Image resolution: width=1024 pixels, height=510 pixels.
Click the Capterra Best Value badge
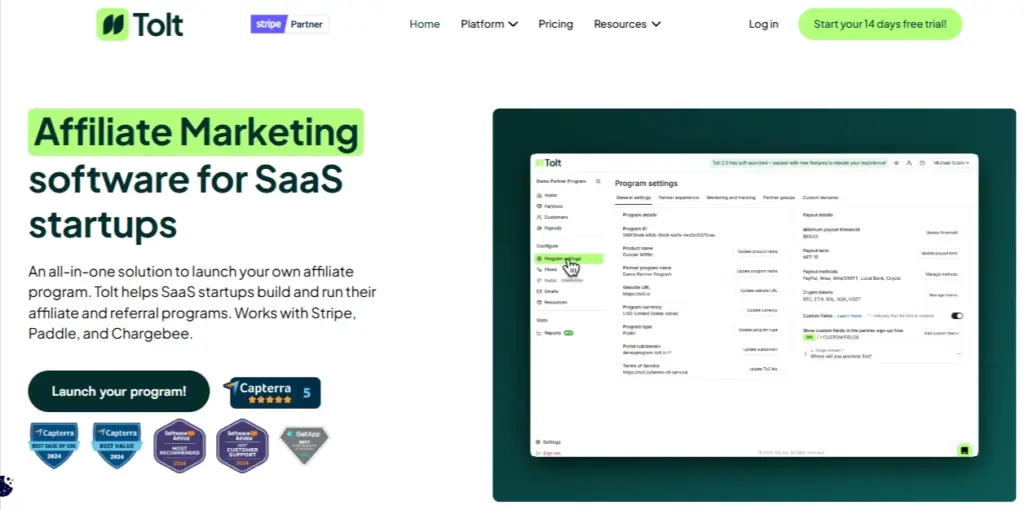(116, 445)
